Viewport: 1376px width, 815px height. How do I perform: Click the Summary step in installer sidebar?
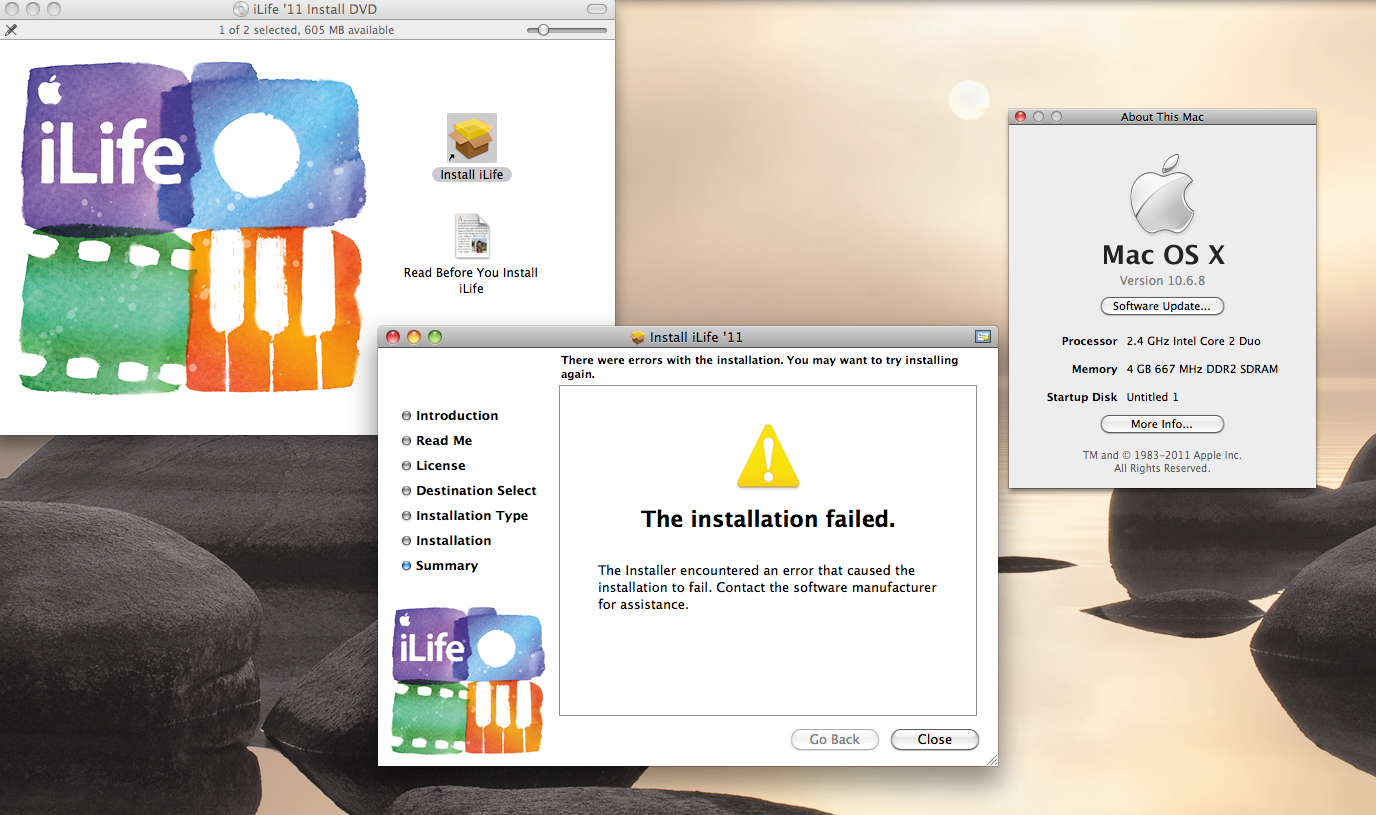click(x=447, y=566)
